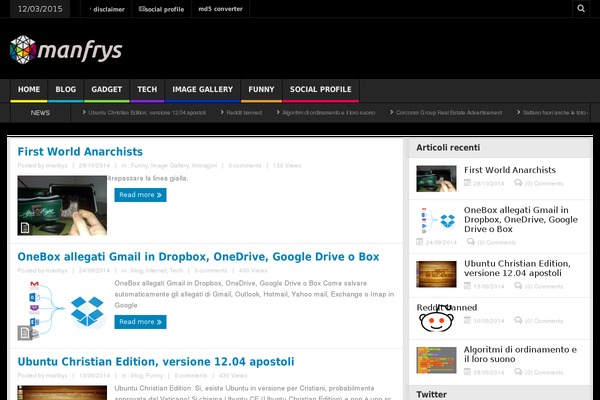Screen dimensions: 600x400
Task: Open sidebar Algoritmi di ordinamento thumbnail
Action: pos(436,360)
